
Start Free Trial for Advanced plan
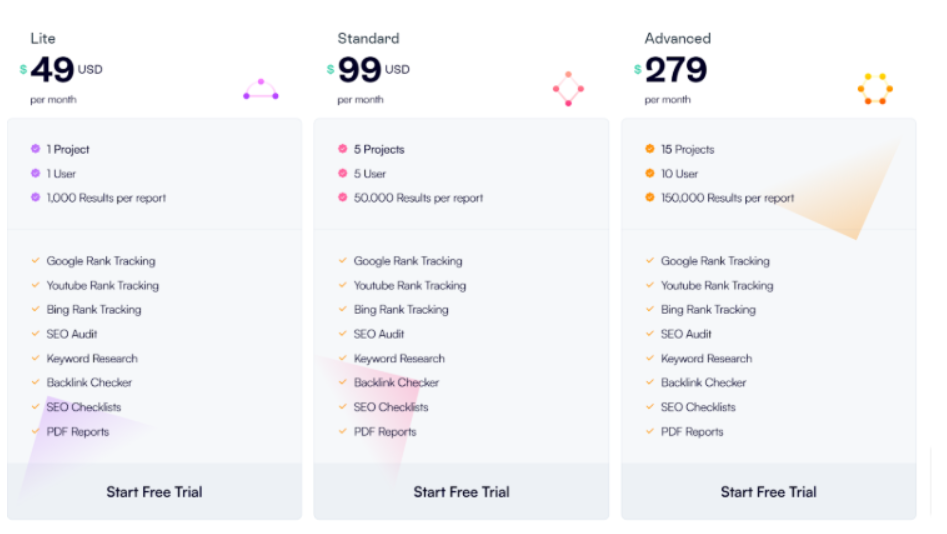tap(768, 492)
